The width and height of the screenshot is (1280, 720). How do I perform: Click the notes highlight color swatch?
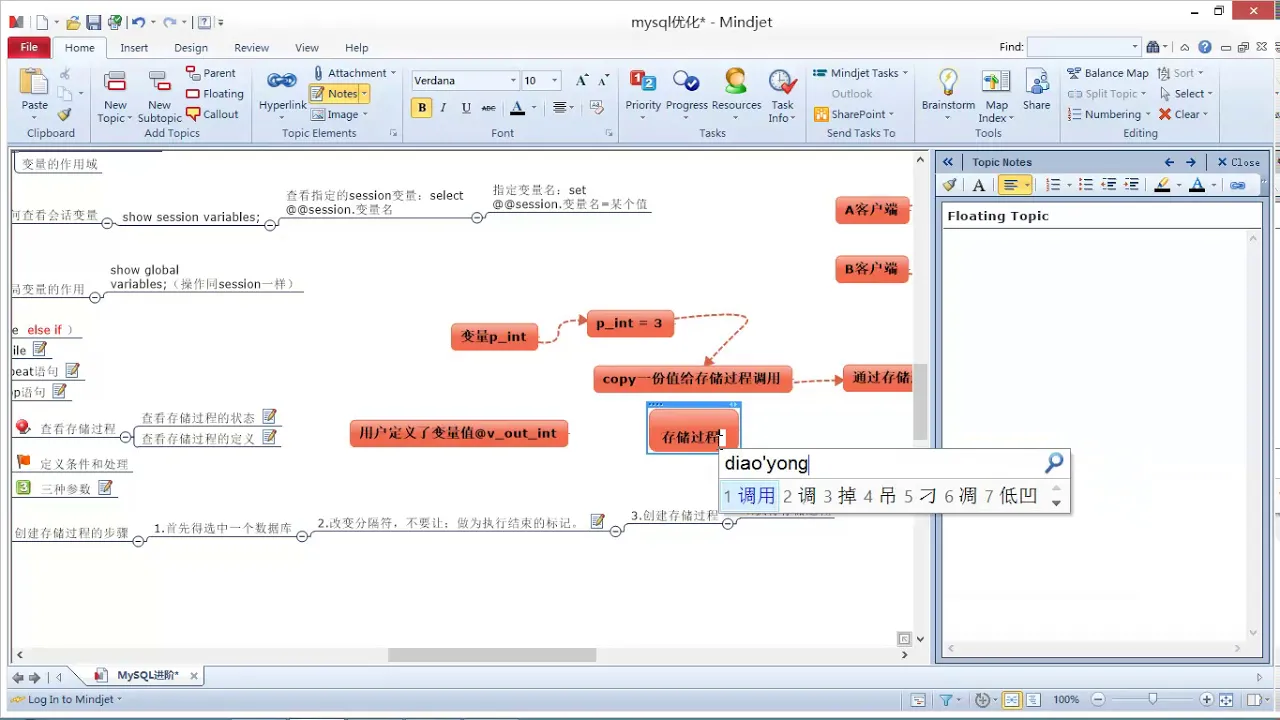(1161, 185)
